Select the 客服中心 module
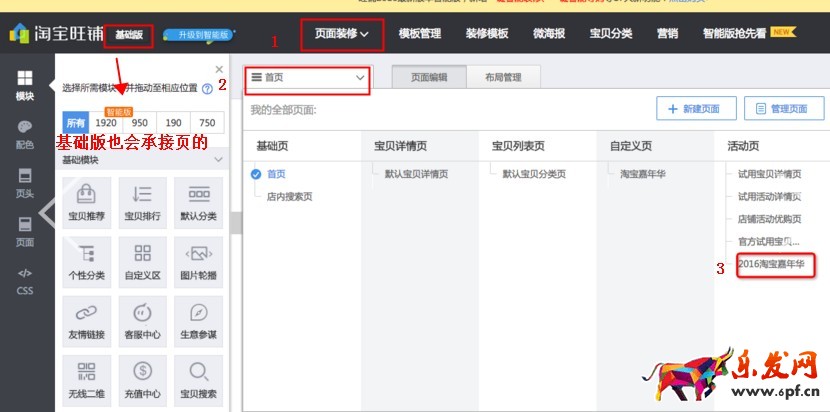Viewport: 830px width, 412px height. (142, 321)
